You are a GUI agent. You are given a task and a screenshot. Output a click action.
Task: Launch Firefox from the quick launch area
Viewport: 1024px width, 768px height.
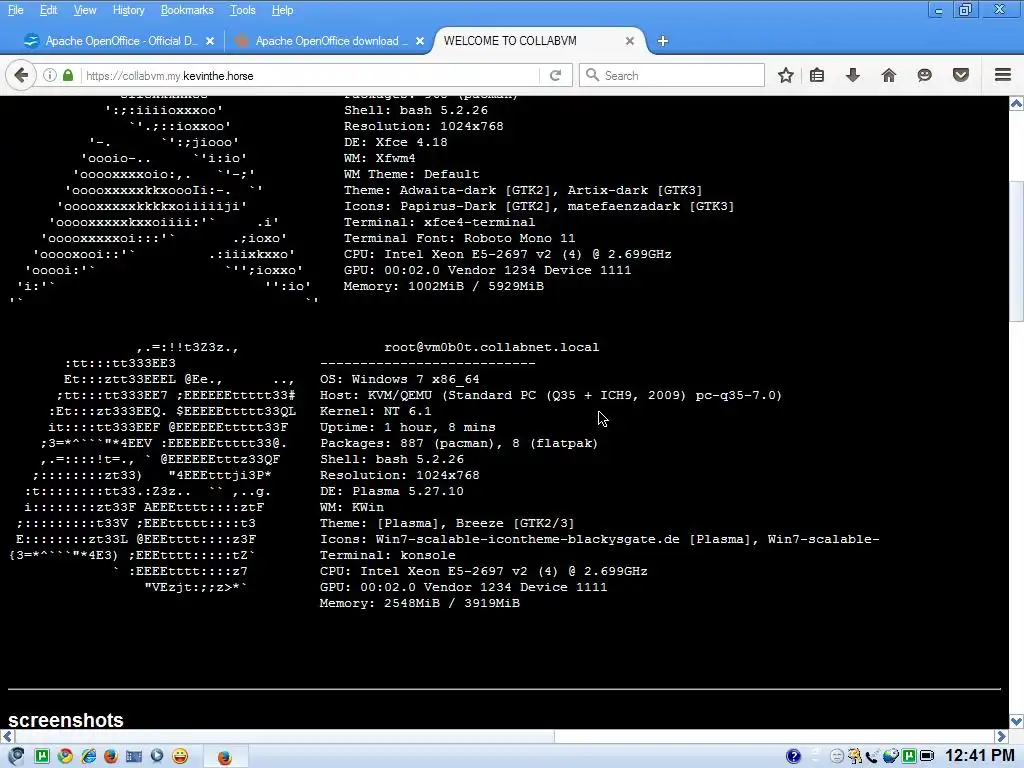[x=111, y=756]
